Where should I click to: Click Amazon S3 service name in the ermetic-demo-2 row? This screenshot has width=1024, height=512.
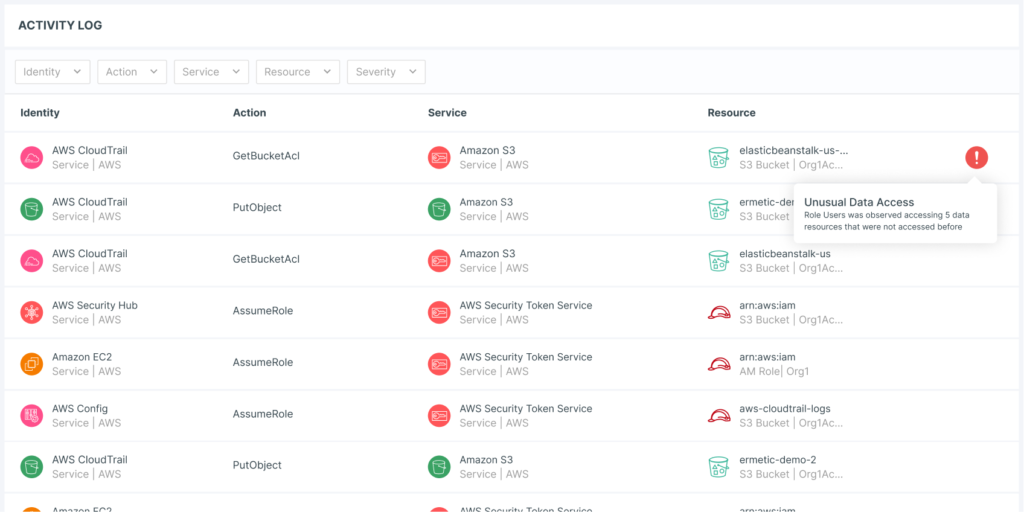click(x=487, y=460)
